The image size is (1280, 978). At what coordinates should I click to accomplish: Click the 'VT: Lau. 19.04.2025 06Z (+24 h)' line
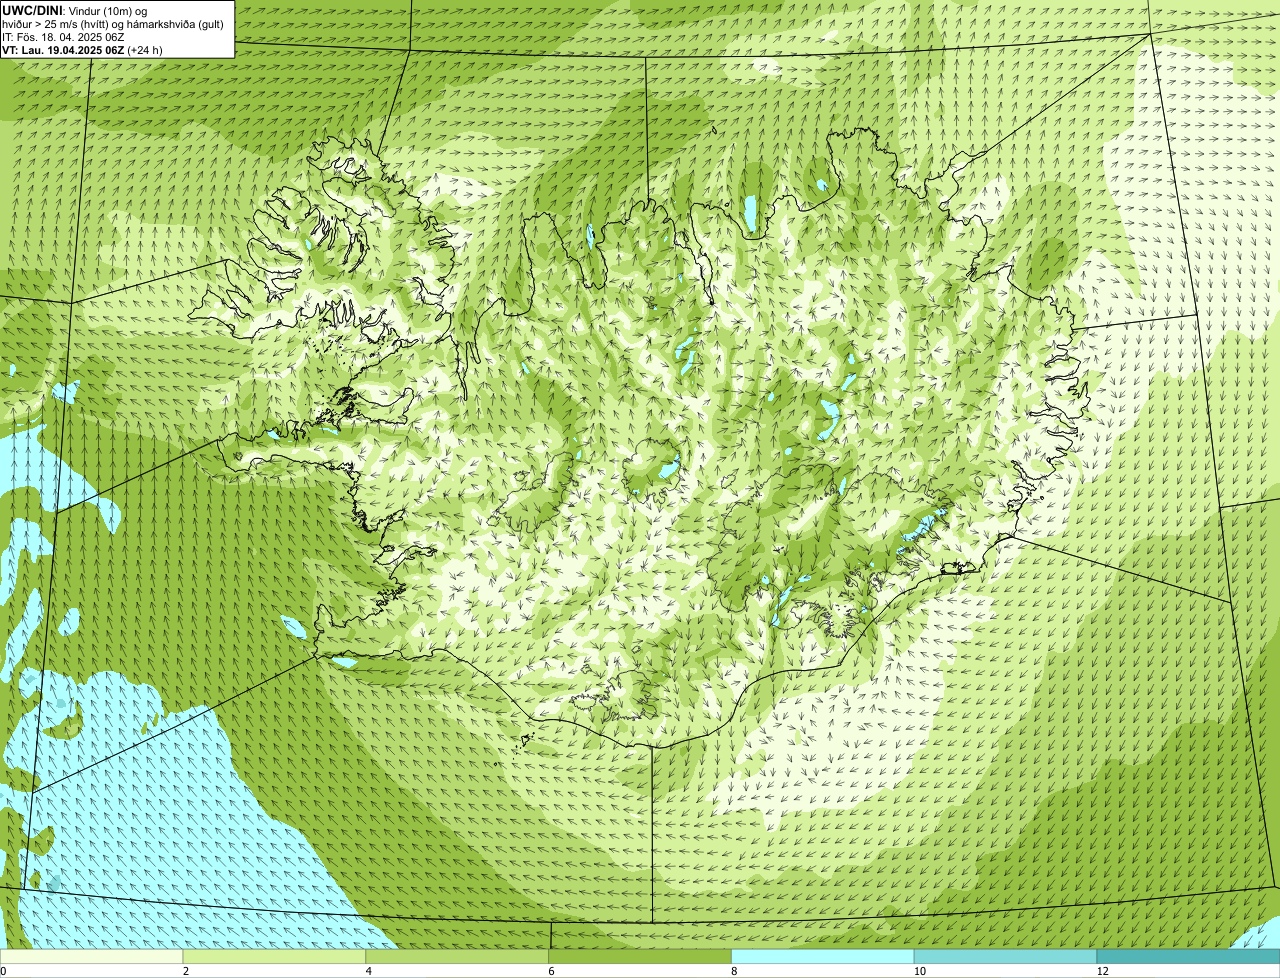pos(82,49)
